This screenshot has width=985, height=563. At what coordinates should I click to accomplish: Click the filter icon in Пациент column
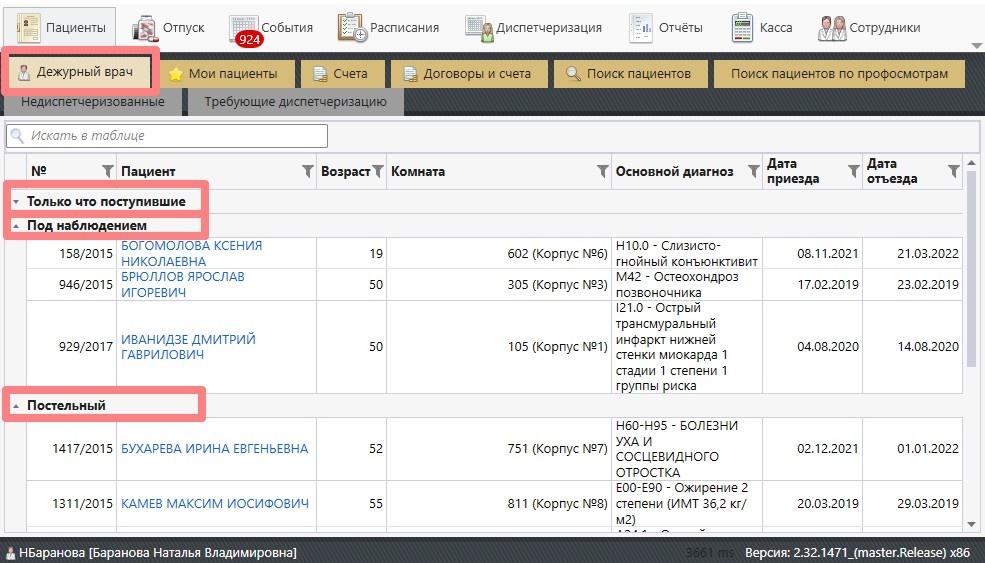(308, 171)
